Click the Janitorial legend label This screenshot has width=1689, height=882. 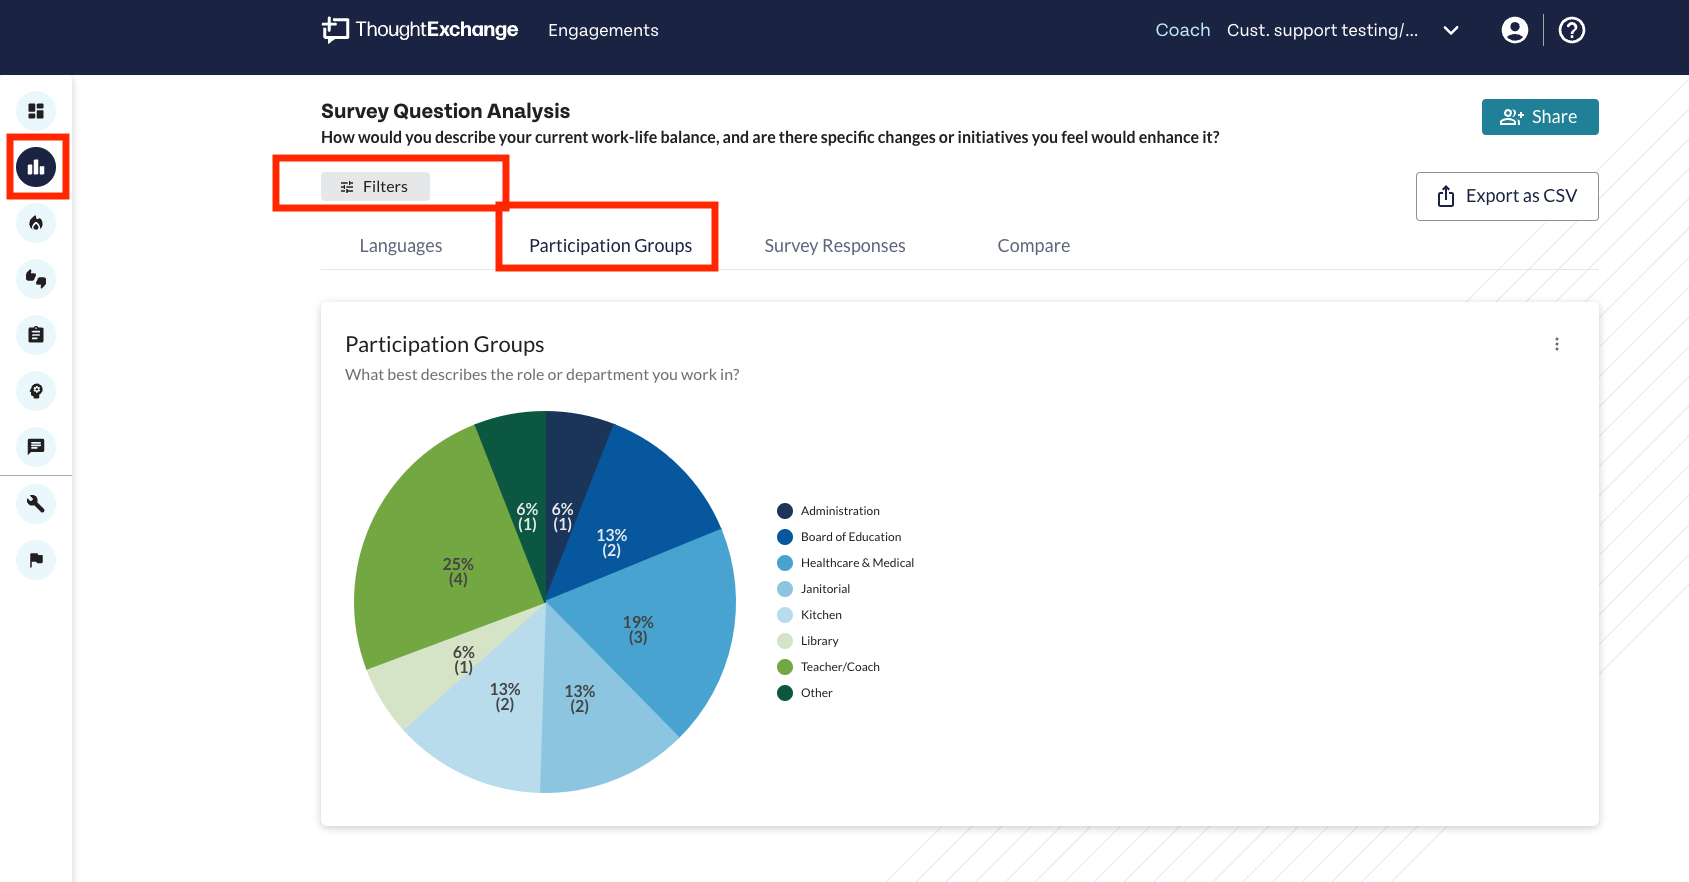coord(825,589)
